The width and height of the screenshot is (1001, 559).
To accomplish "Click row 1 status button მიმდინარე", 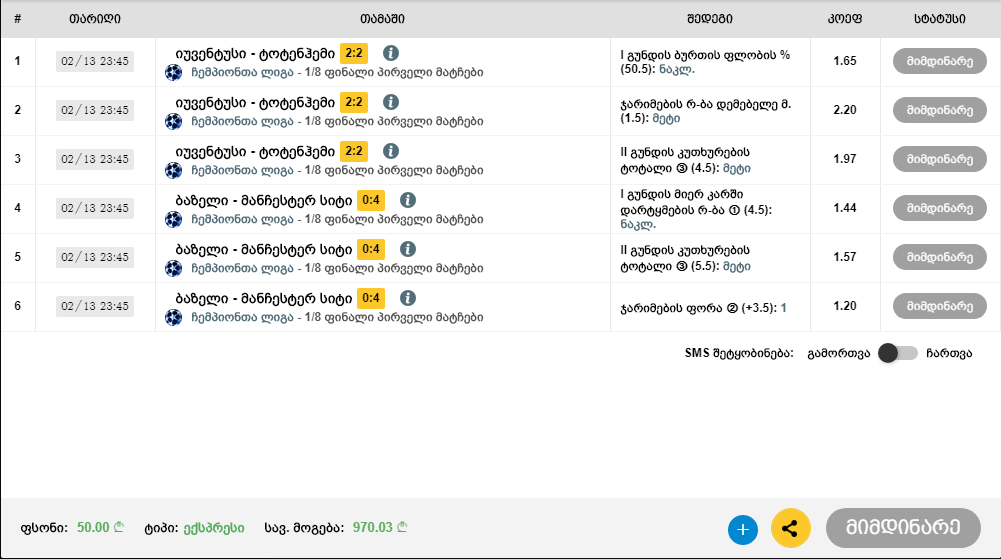I will [x=940, y=61].
